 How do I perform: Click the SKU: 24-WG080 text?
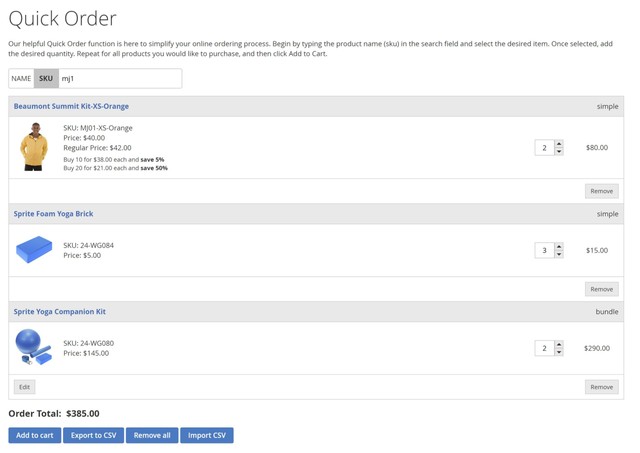click(89, 344)
